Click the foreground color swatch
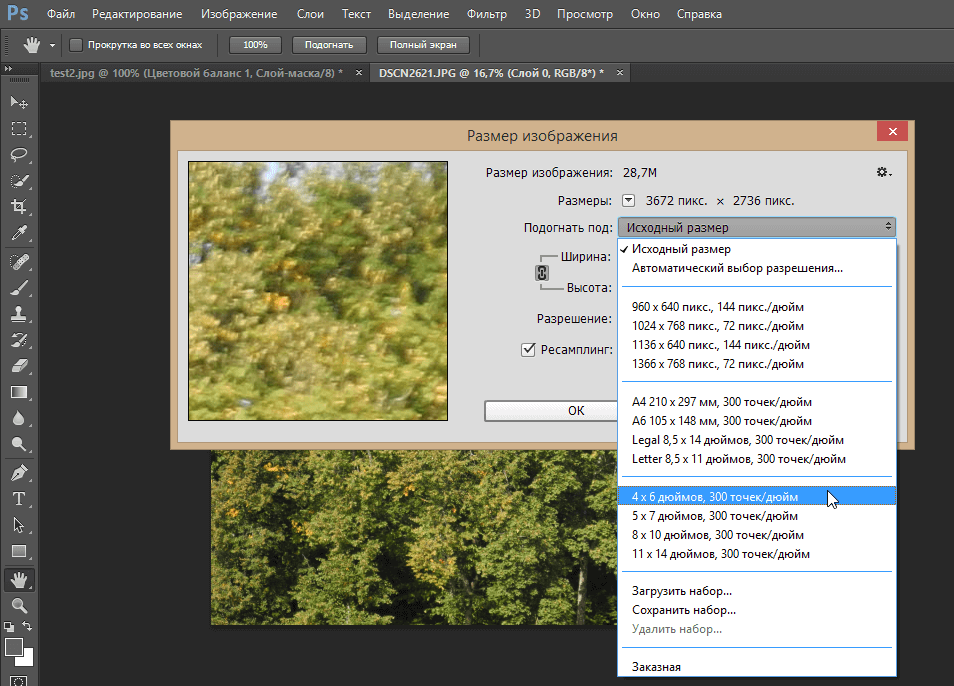Image resolution: width=954 pixels, height=686 pixels. click(14, 647)
